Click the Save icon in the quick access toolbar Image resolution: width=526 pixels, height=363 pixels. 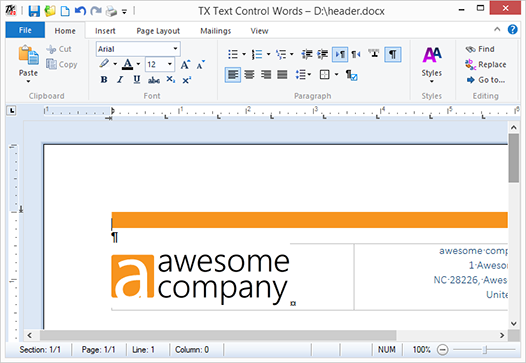(34, 11)
